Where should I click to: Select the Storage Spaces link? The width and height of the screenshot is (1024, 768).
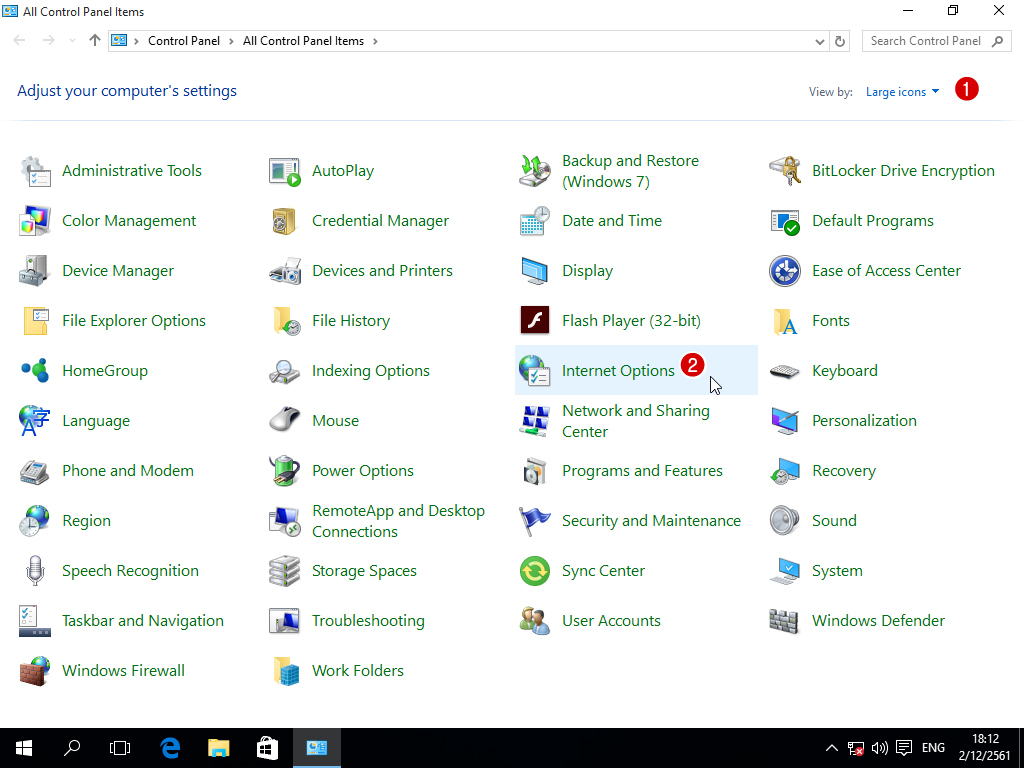pos(364,571)
